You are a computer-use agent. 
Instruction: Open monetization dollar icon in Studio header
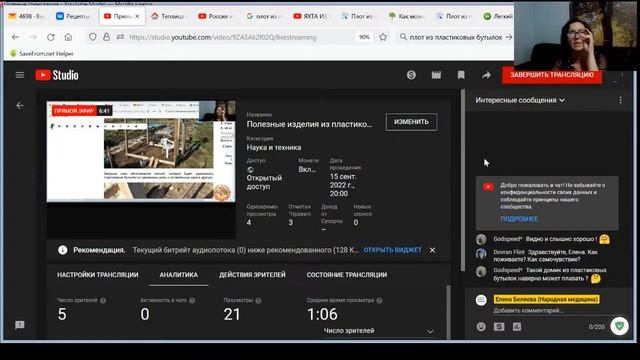(x=411, y=75)
